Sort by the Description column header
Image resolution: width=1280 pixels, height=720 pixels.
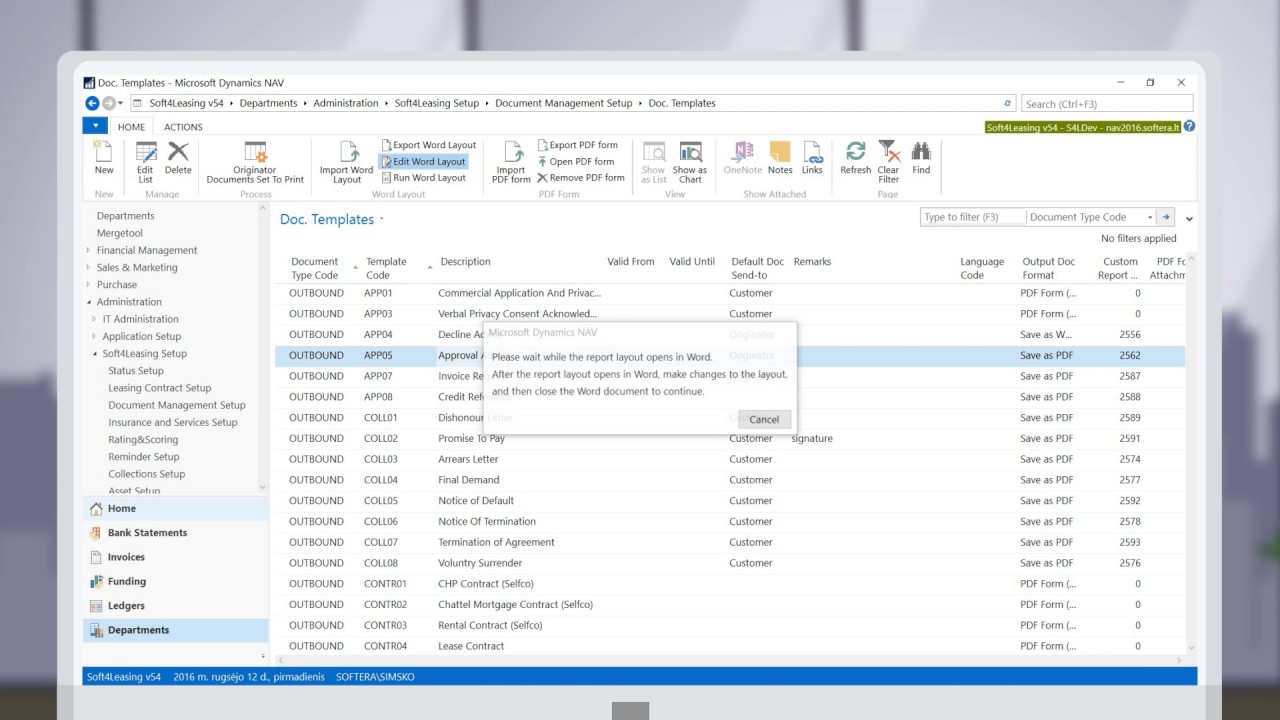pyautogui.click(x=465, y=262)
